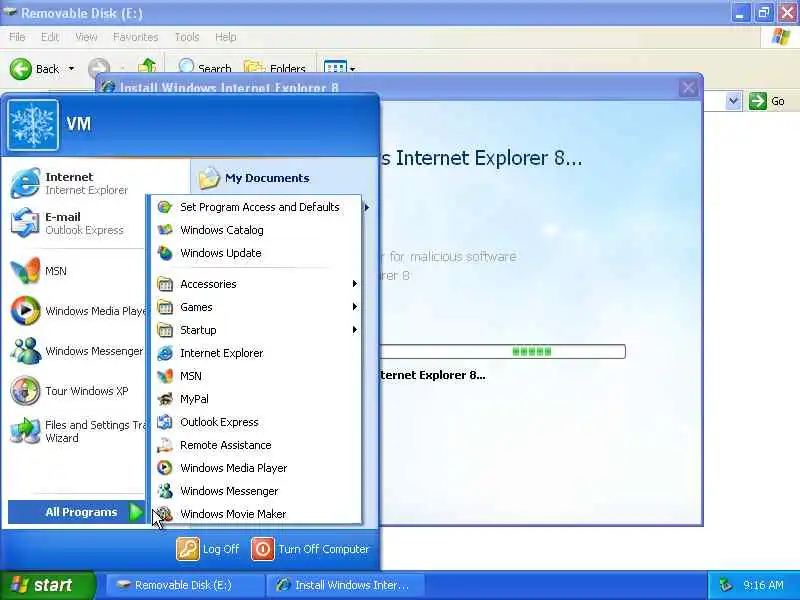Click the Log Off key icon
The height and width of the screenshot is (600, 800).
(x=188, y=549)
